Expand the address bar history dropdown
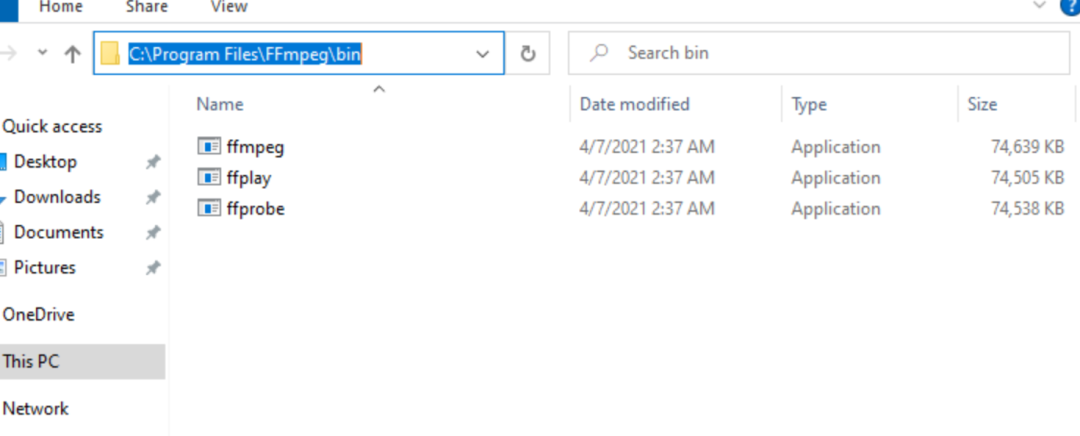1080x436 pixels. [x=483, y=54]
